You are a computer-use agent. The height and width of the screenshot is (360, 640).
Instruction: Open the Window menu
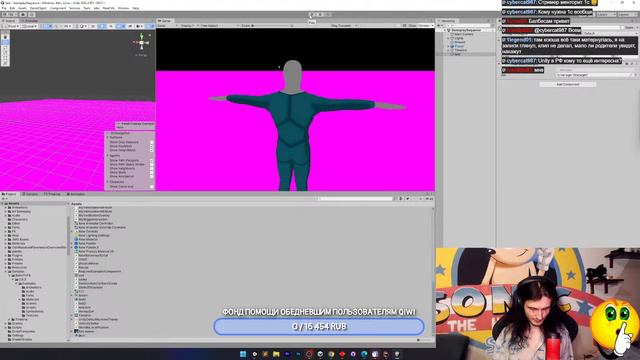[123, 8]
